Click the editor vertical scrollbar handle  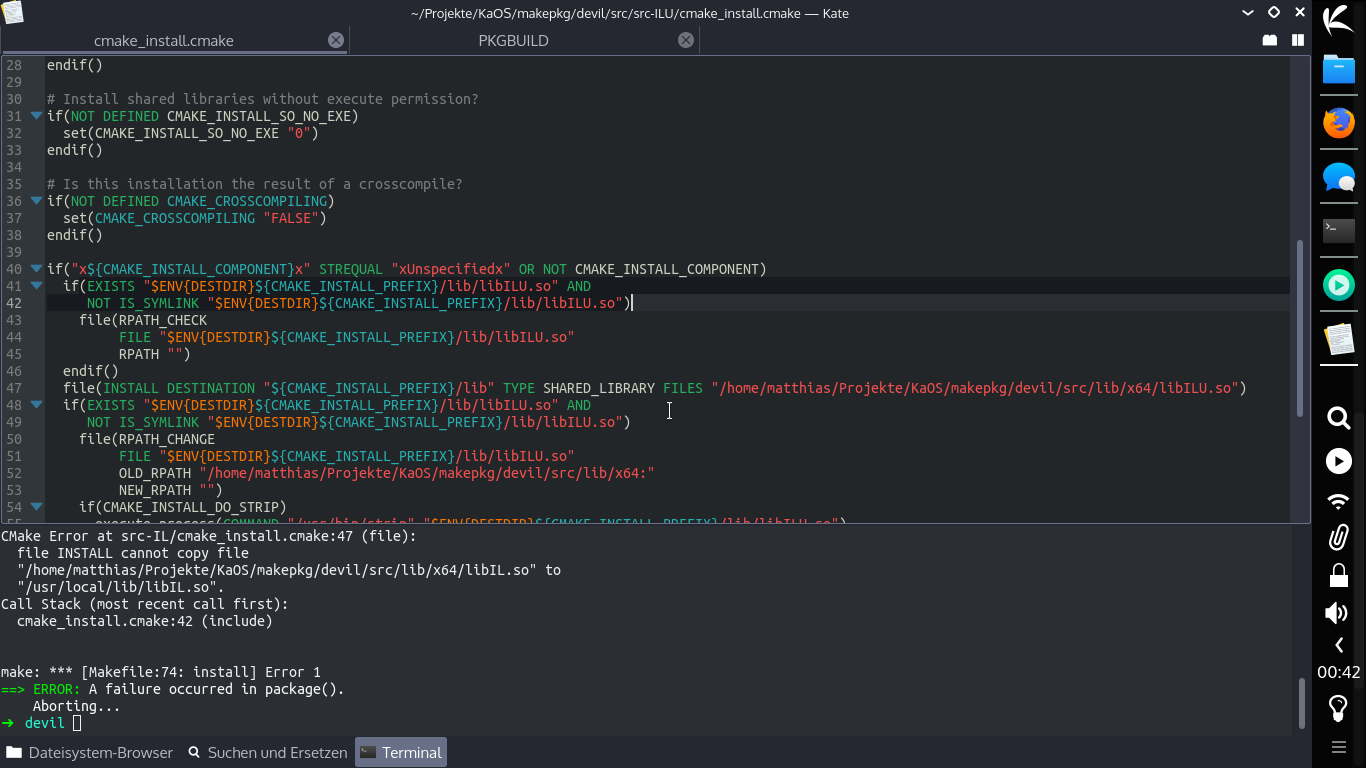(1300, 328)
